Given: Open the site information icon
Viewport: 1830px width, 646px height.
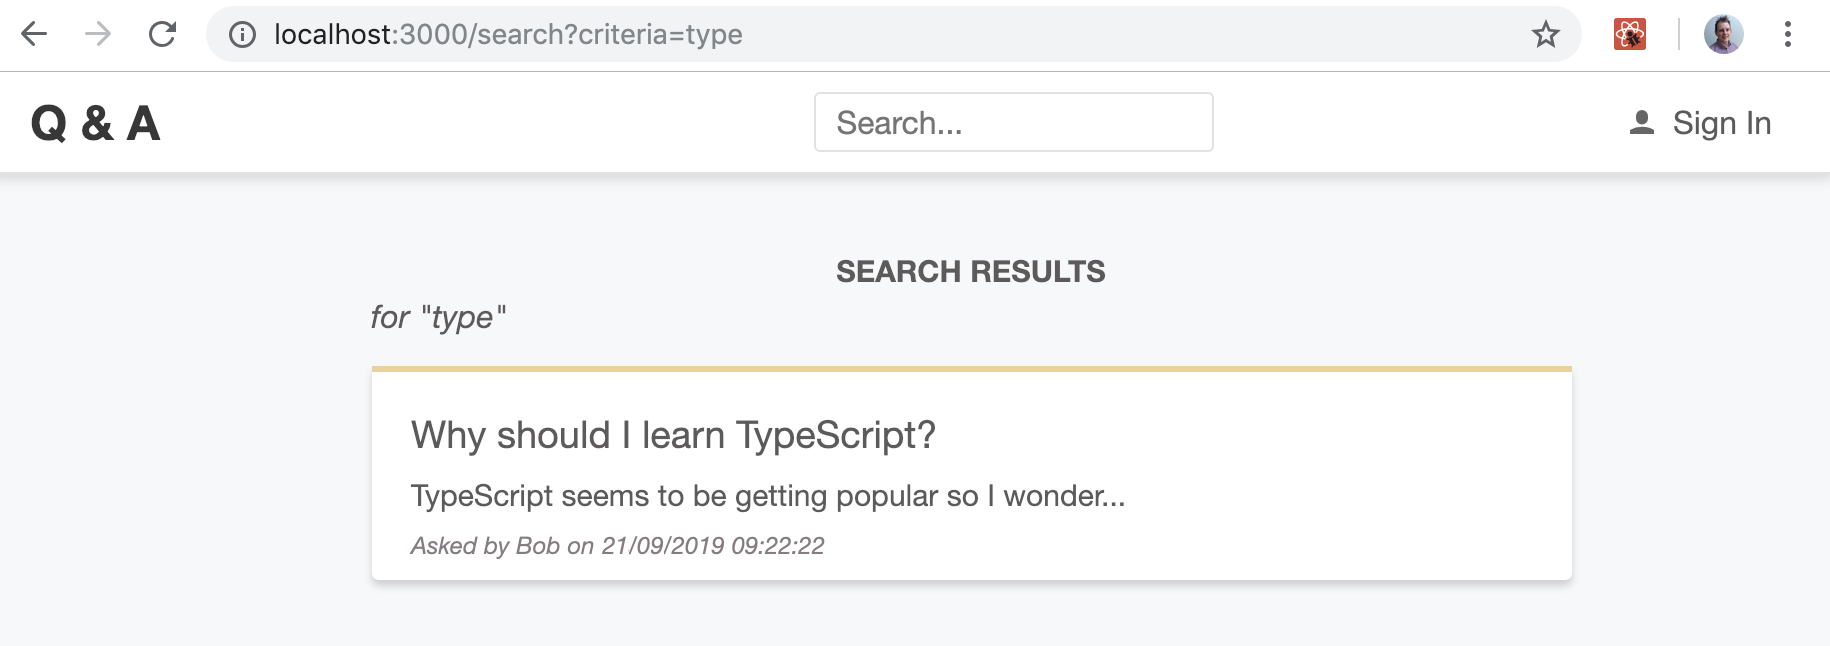Looking at the screenshot, I should pos(242,35).
